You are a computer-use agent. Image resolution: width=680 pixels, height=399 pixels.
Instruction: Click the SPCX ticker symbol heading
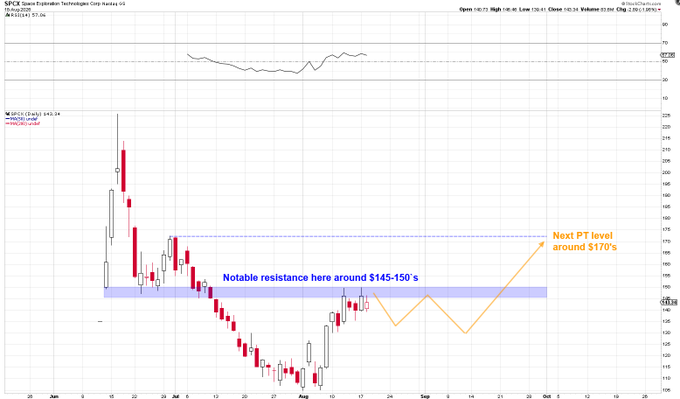tap(13, 3)
